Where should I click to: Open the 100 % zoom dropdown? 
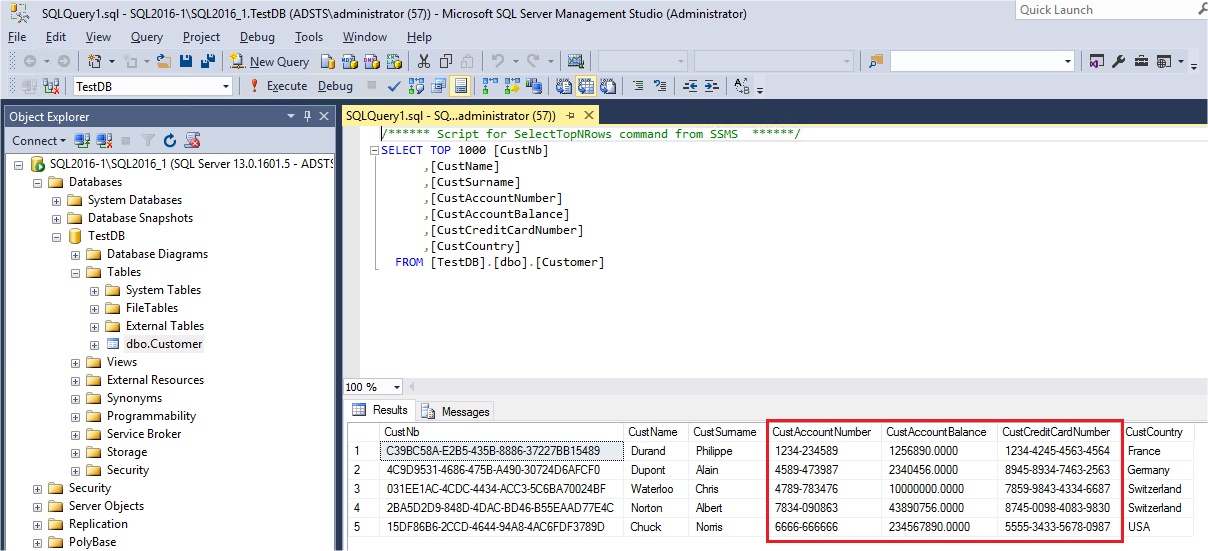[397, 387]
